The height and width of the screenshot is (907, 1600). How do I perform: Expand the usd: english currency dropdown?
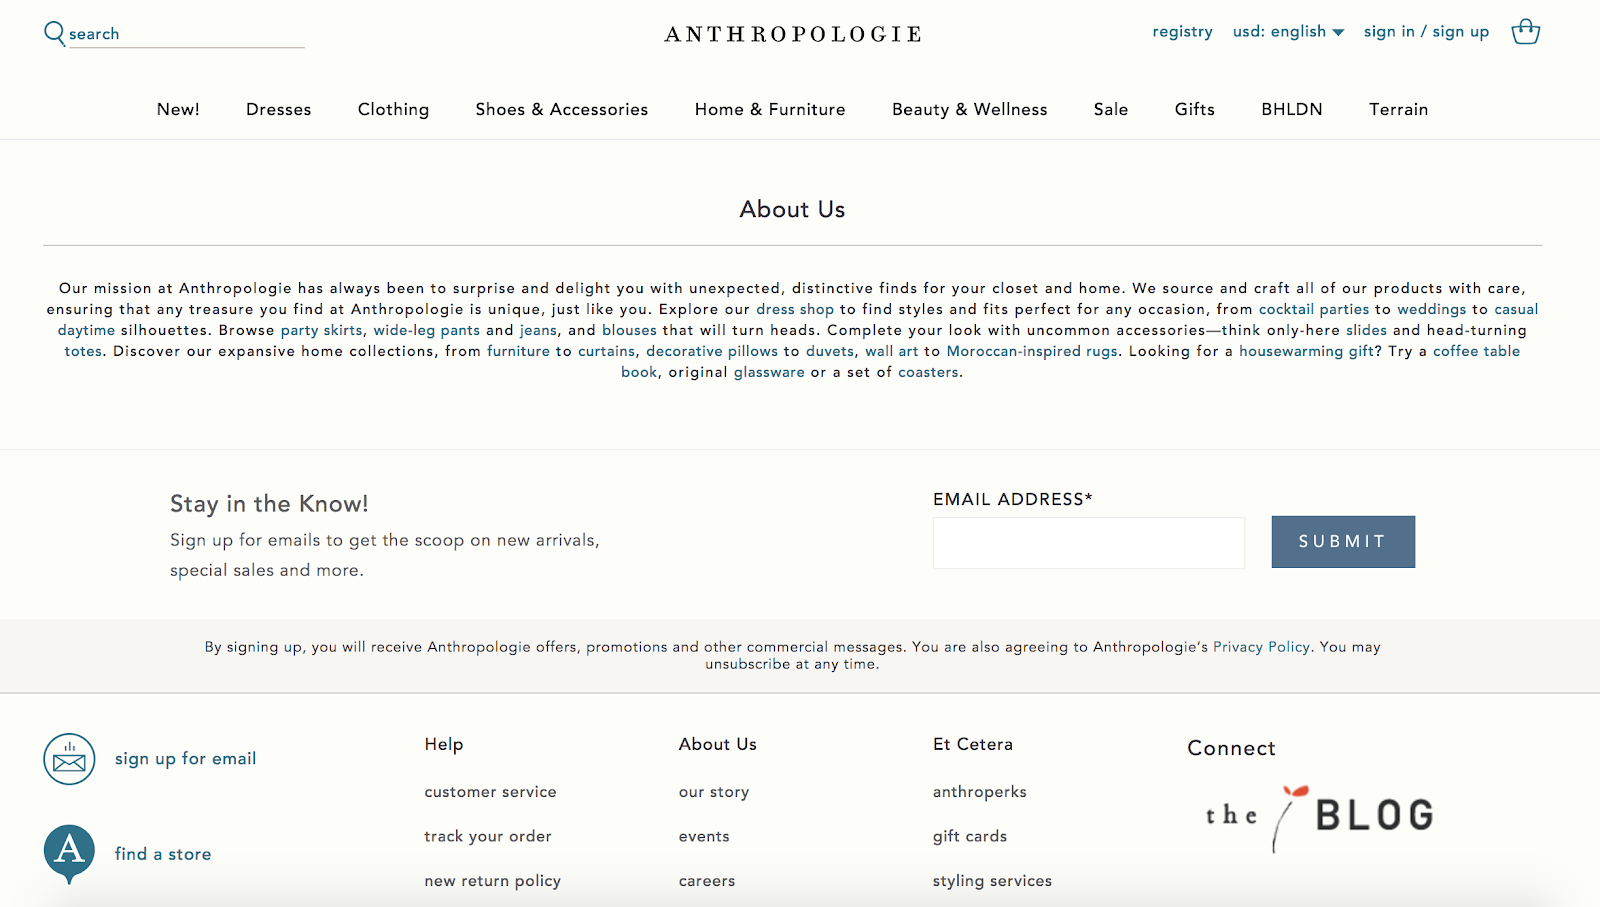1288,32
